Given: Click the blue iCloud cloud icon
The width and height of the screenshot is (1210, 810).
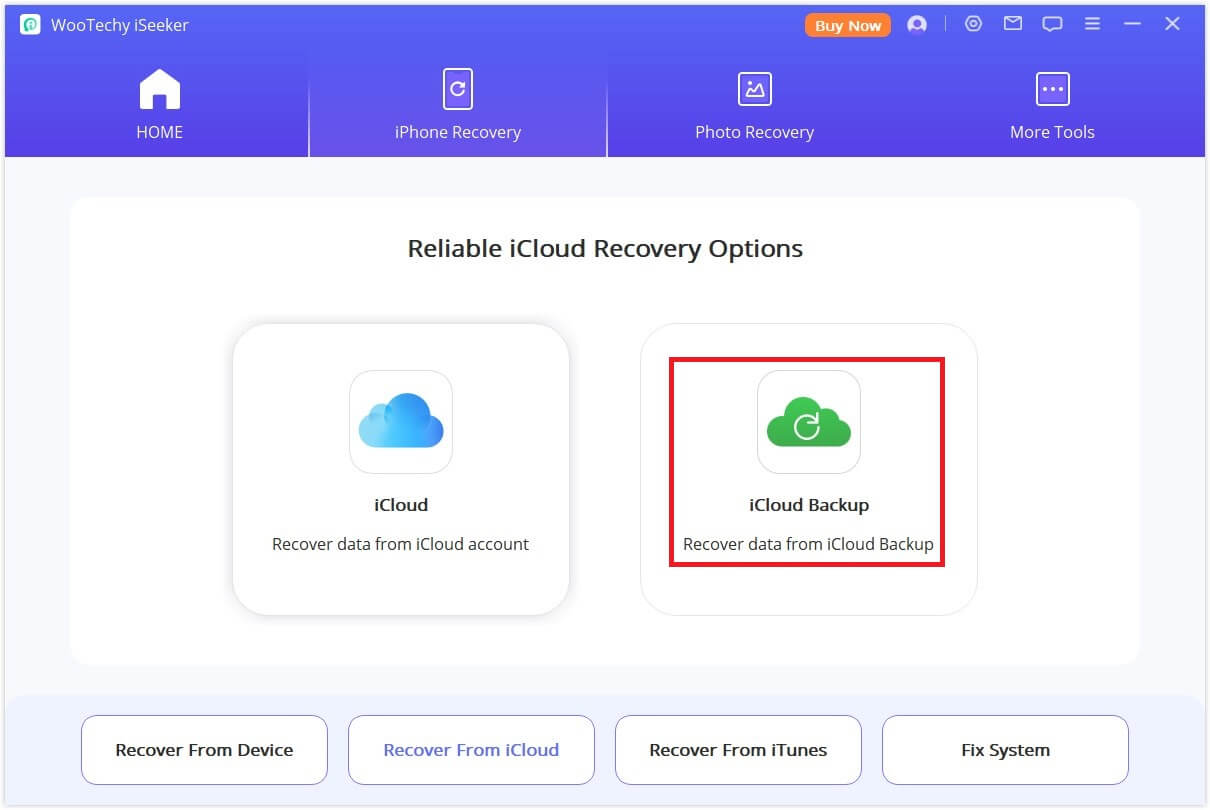Looking at the screenshot, I should point(401,422).
